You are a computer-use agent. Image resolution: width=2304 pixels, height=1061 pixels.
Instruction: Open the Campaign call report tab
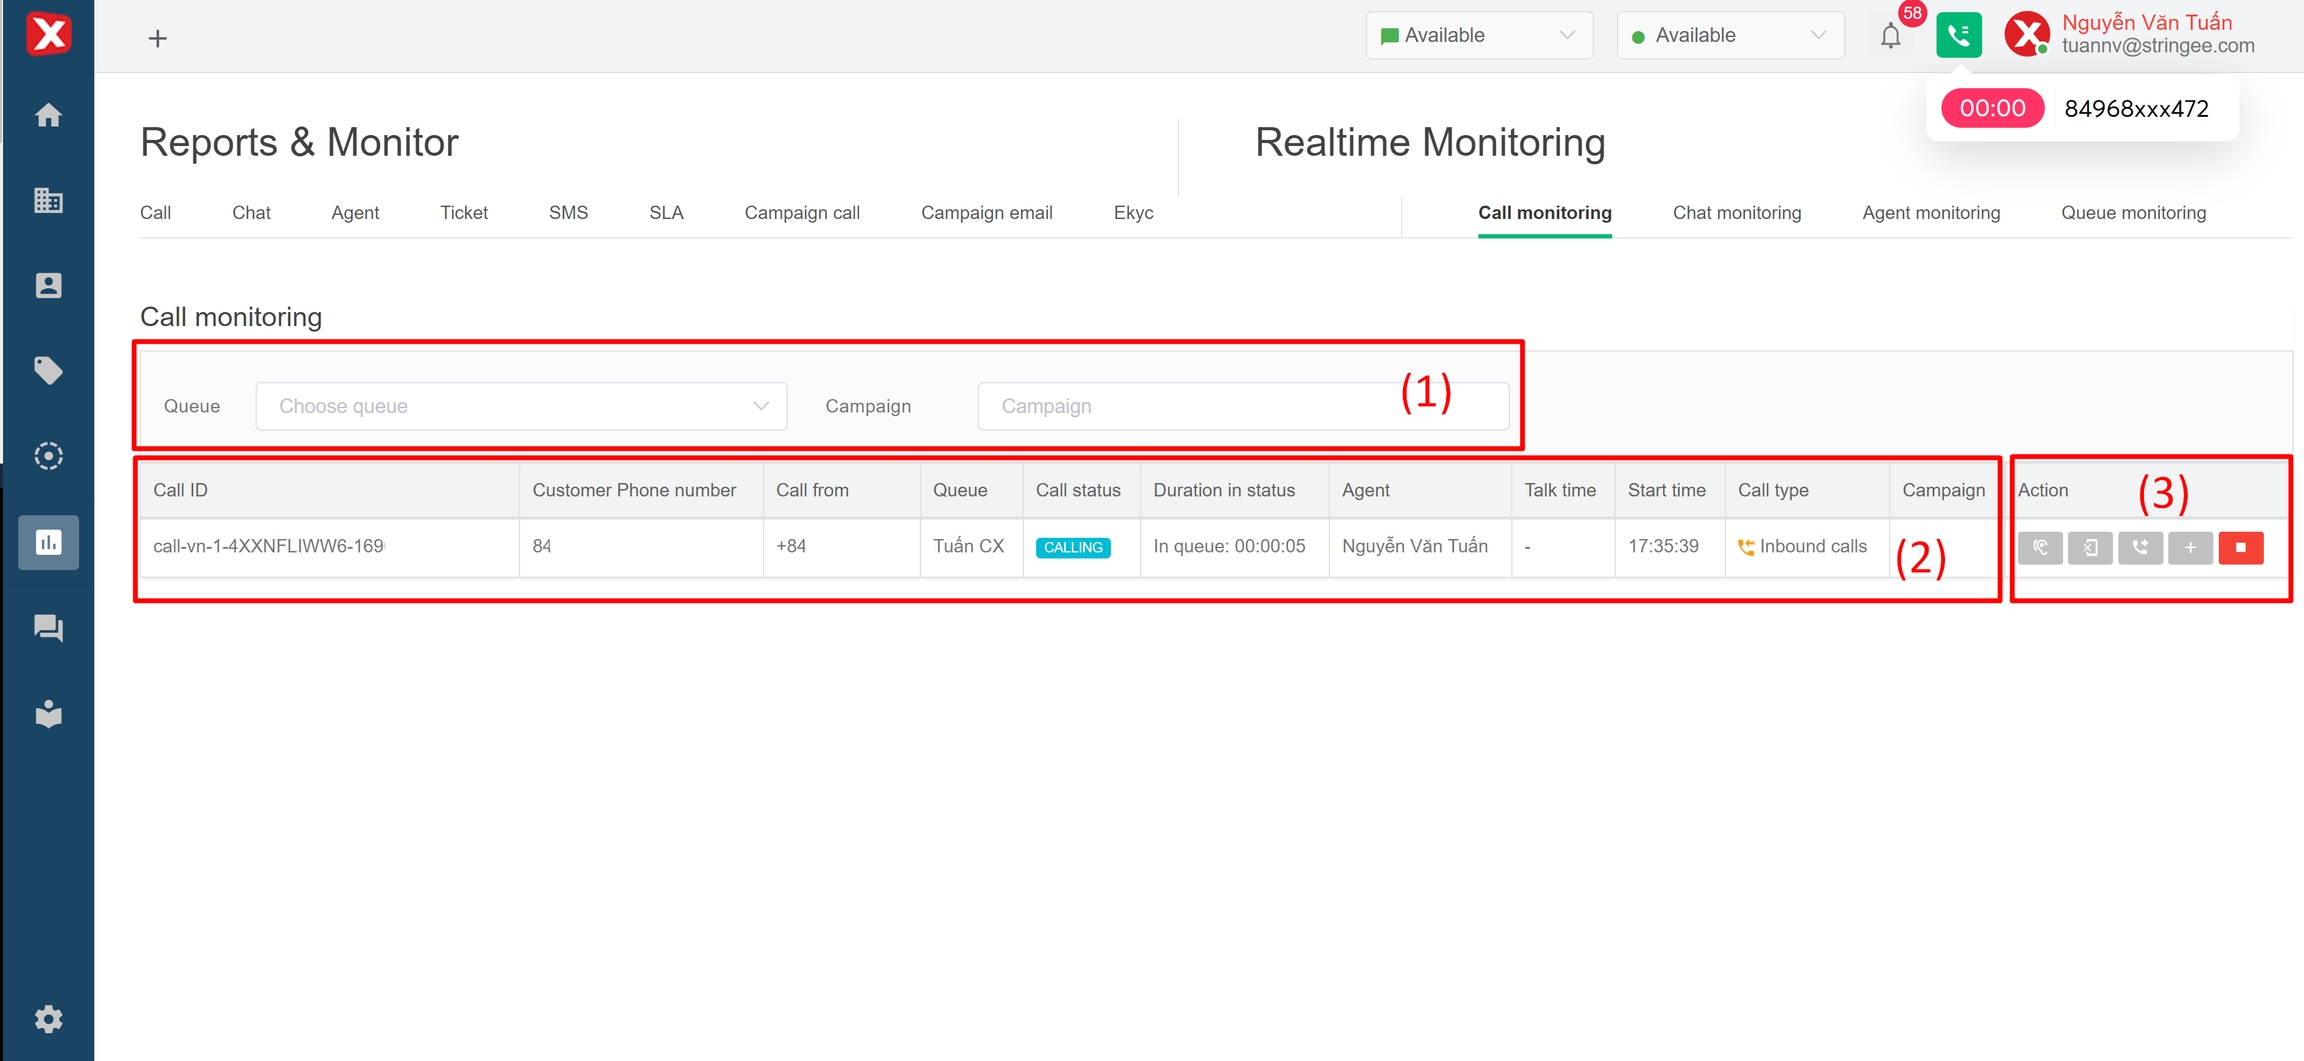(x=802, y=213)
